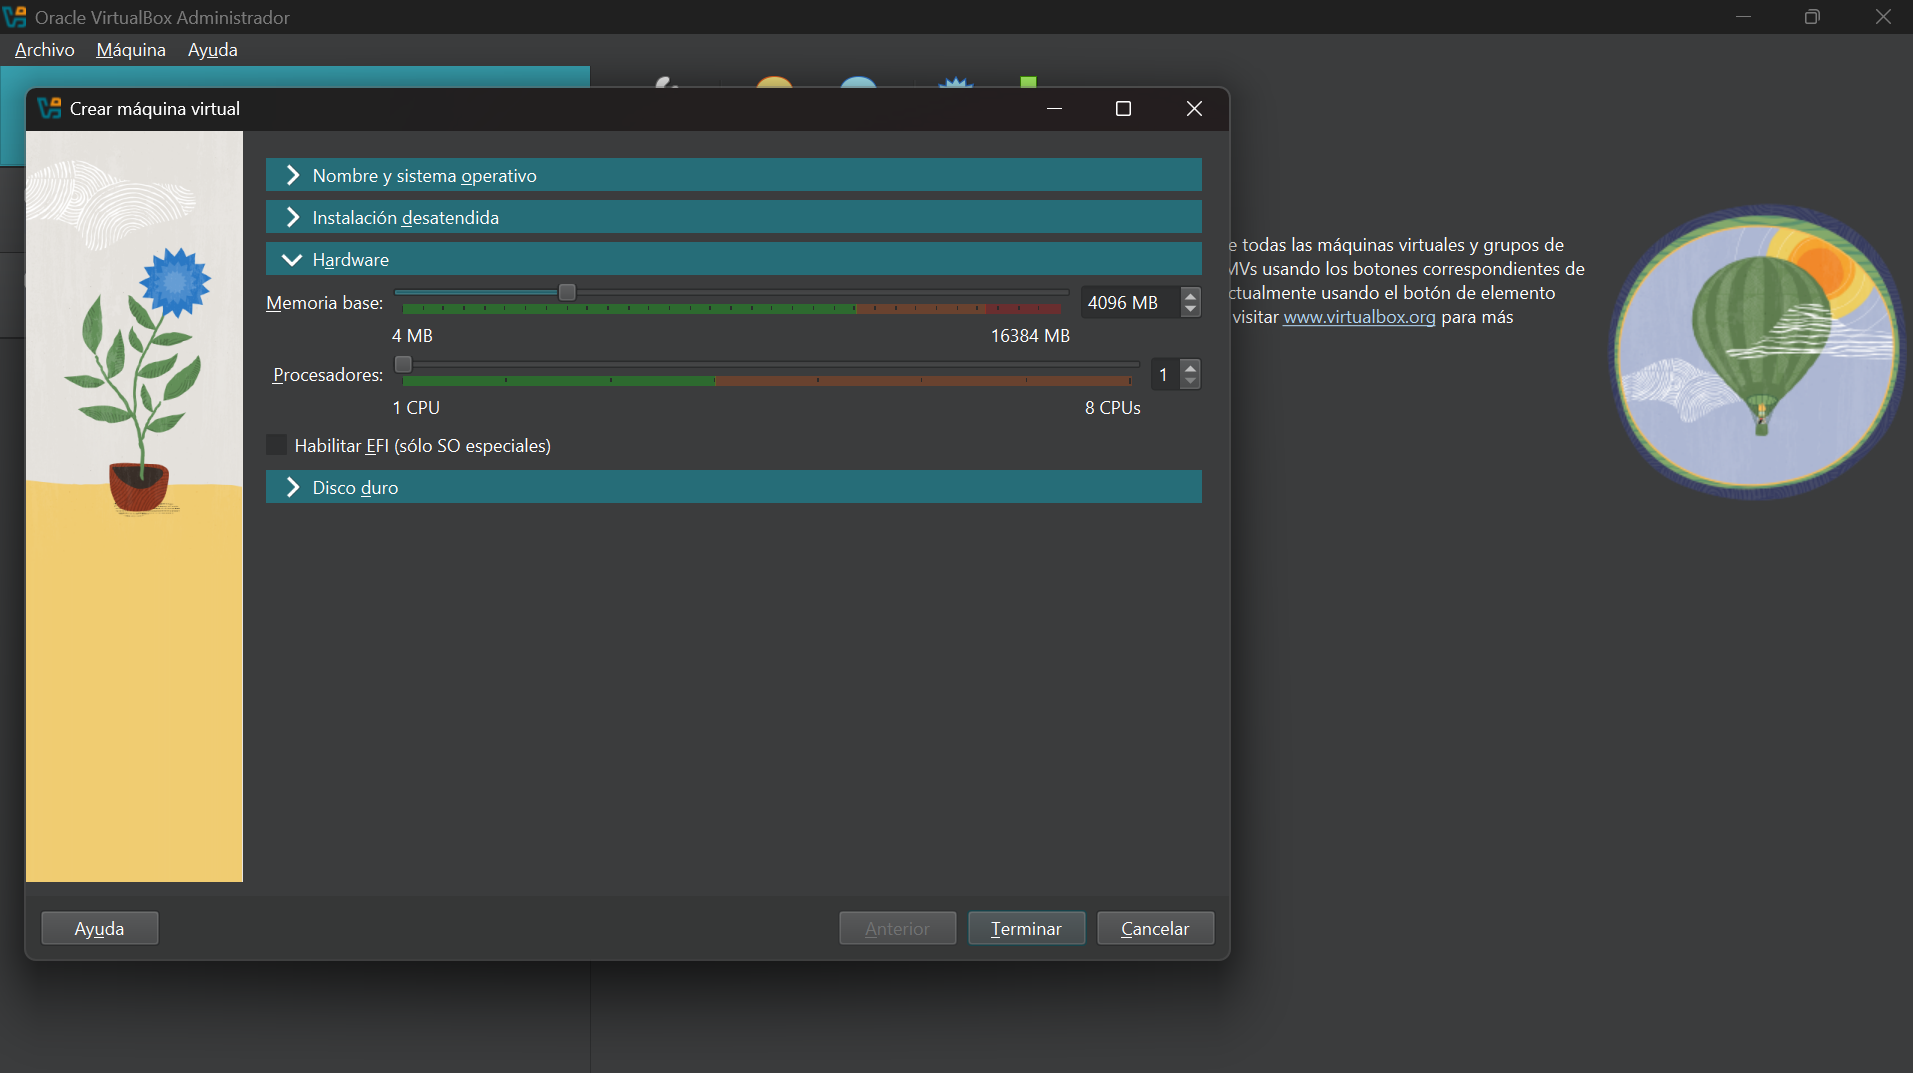Open the Máquina menu
This screenshot has height=1073, width=1913.
tap(131, 50)
